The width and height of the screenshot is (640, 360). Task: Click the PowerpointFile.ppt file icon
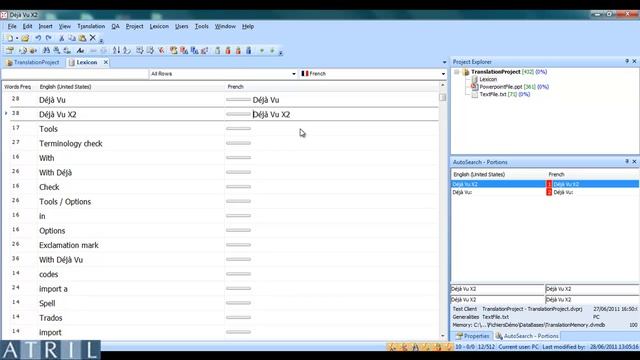[474, 87]
